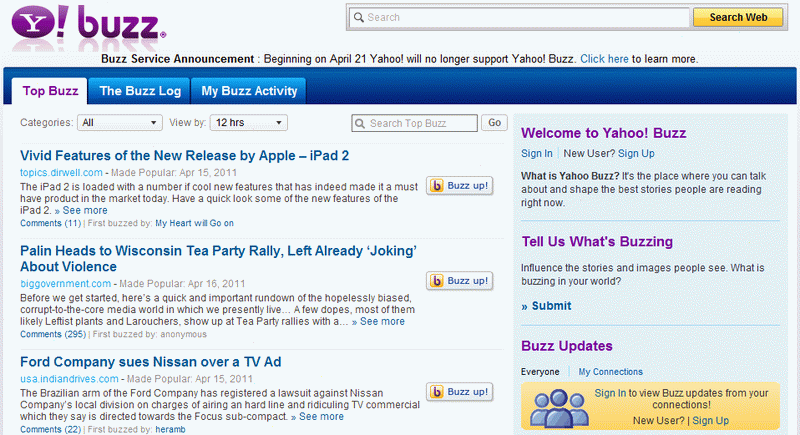Click the Buzz up! icon for Palin story

tap(437, 280)
